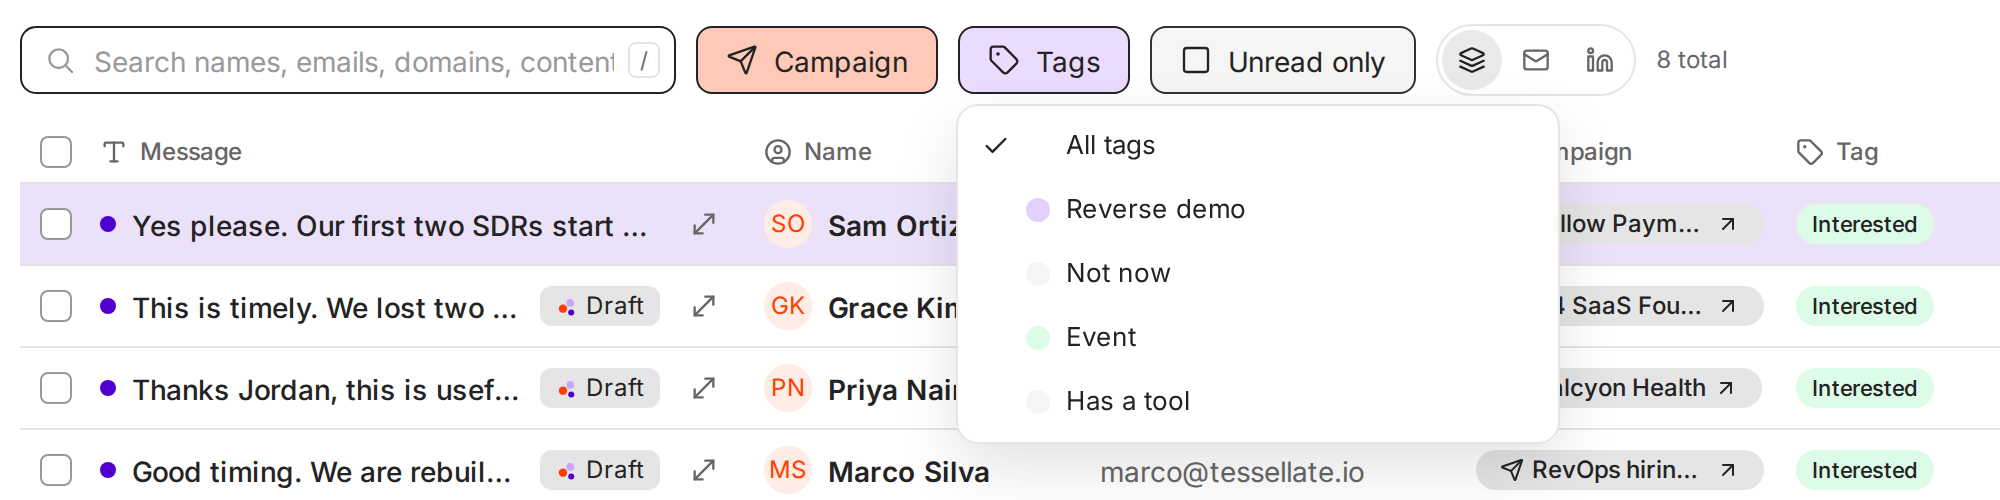The height and width of the screenshot is (500, 2000).
Task: Click the '8 total' count label
Action: [1692, 60]
